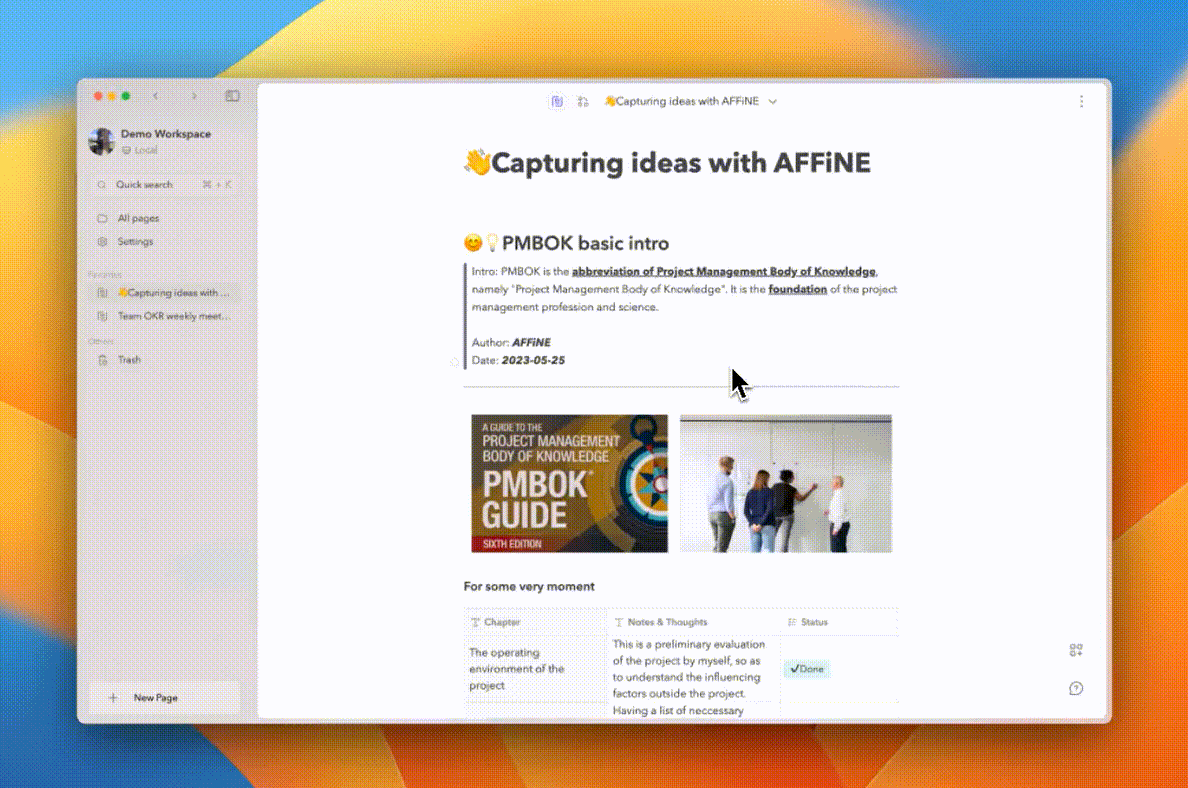Click the Status column header
The width and height of the screenshot is (1188, 788).
coord(839,622)
